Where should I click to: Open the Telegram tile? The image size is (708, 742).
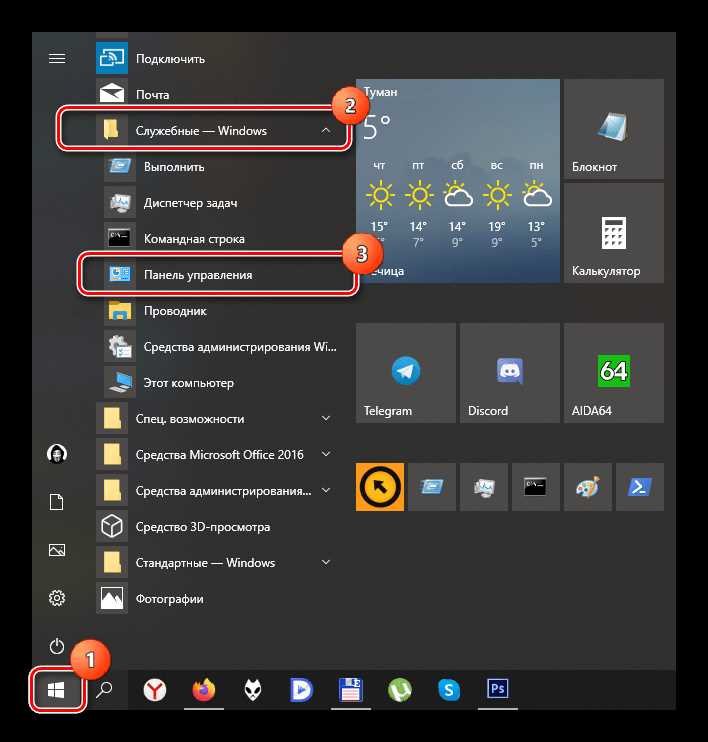406,373
